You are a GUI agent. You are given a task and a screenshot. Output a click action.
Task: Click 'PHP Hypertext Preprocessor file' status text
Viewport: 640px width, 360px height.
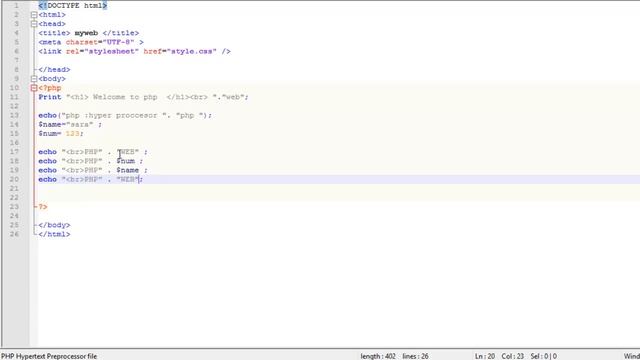click(49, 356)
